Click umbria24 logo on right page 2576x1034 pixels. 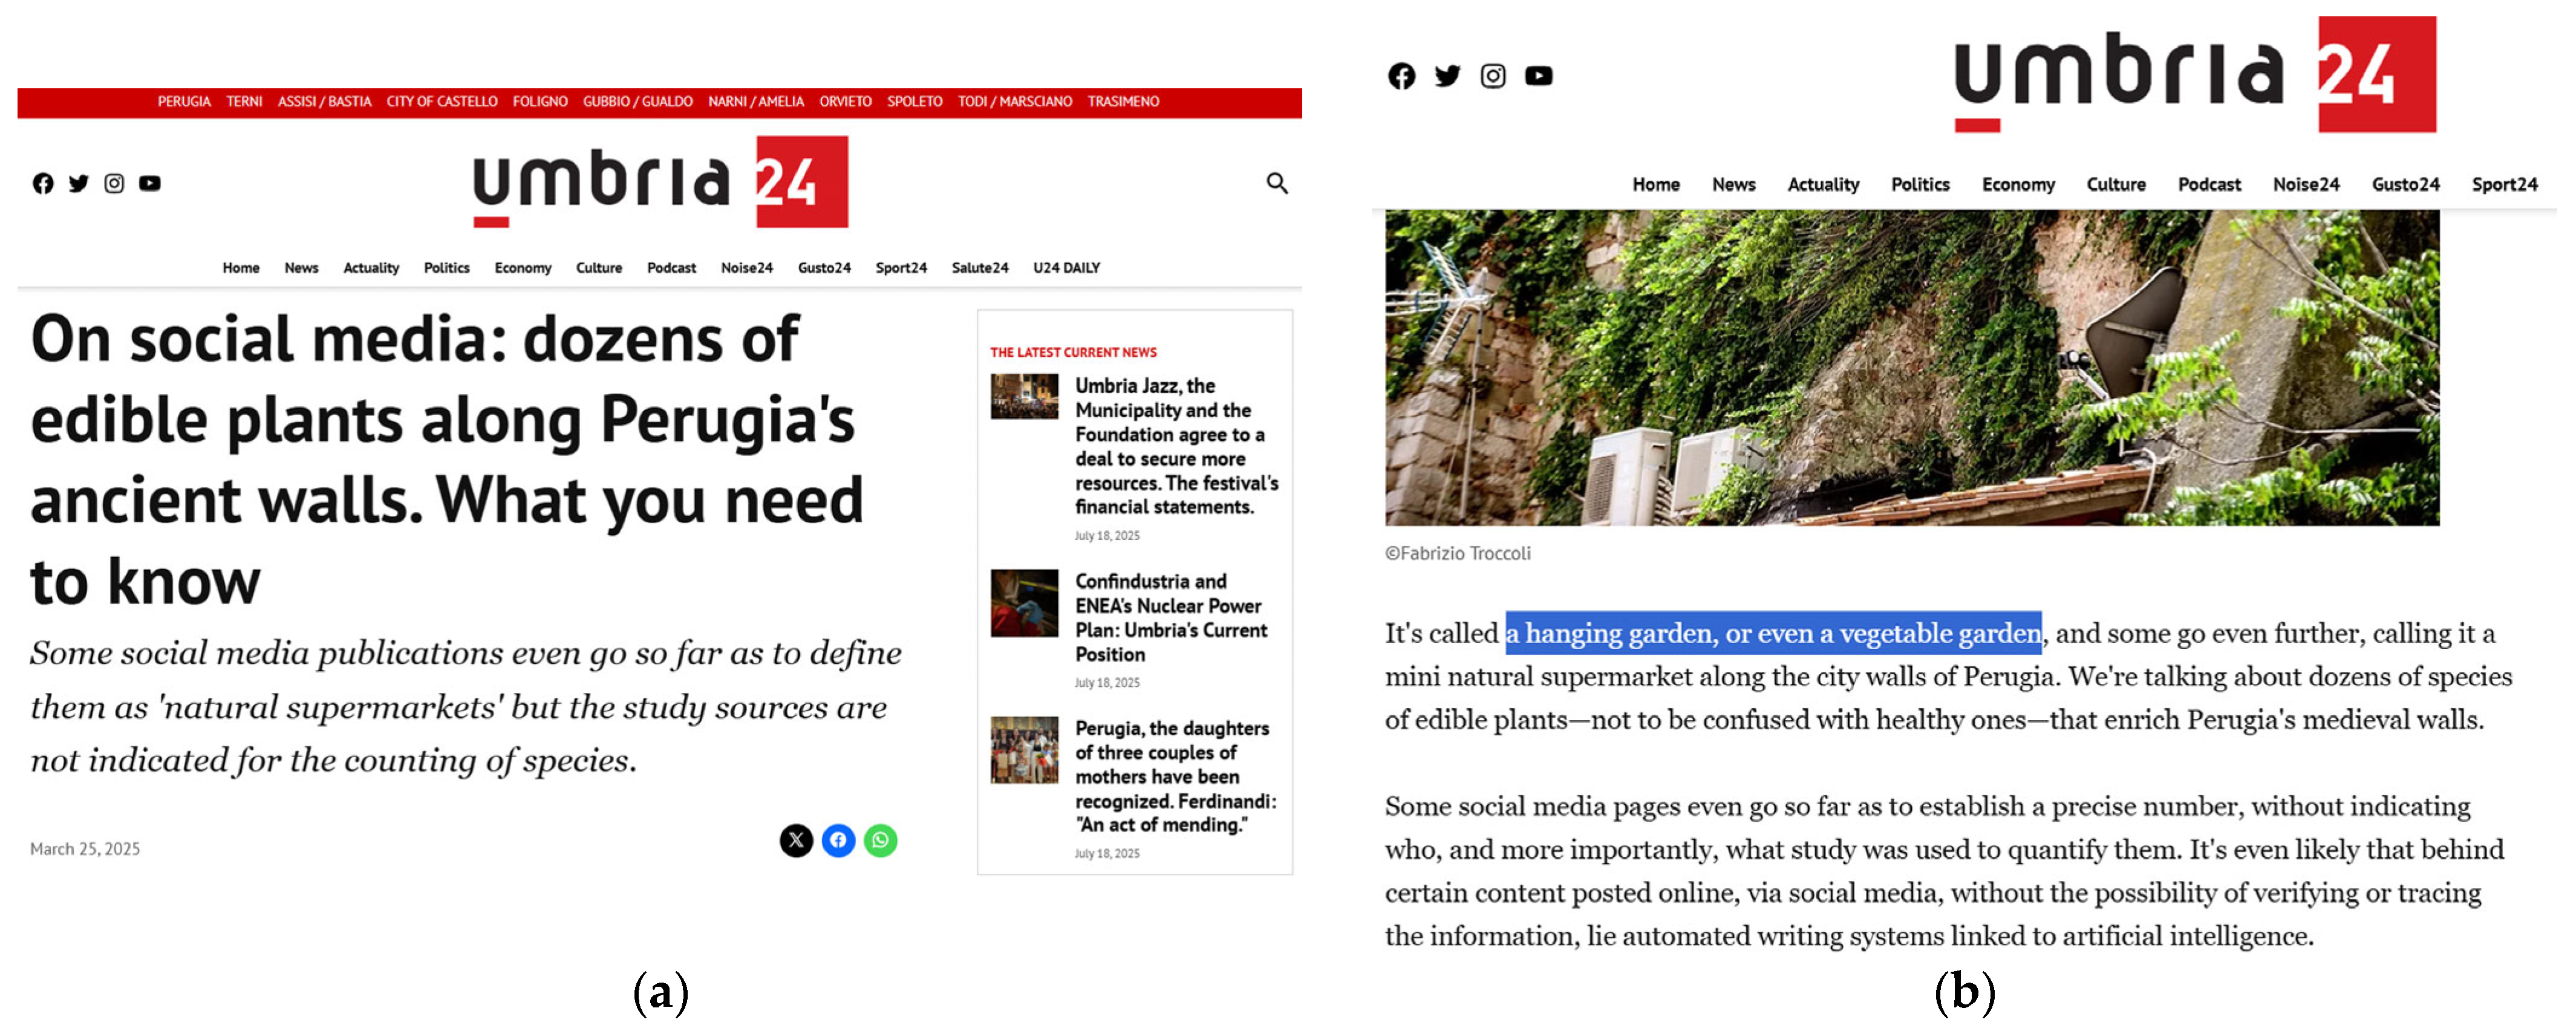click(x=2195, y=75)
